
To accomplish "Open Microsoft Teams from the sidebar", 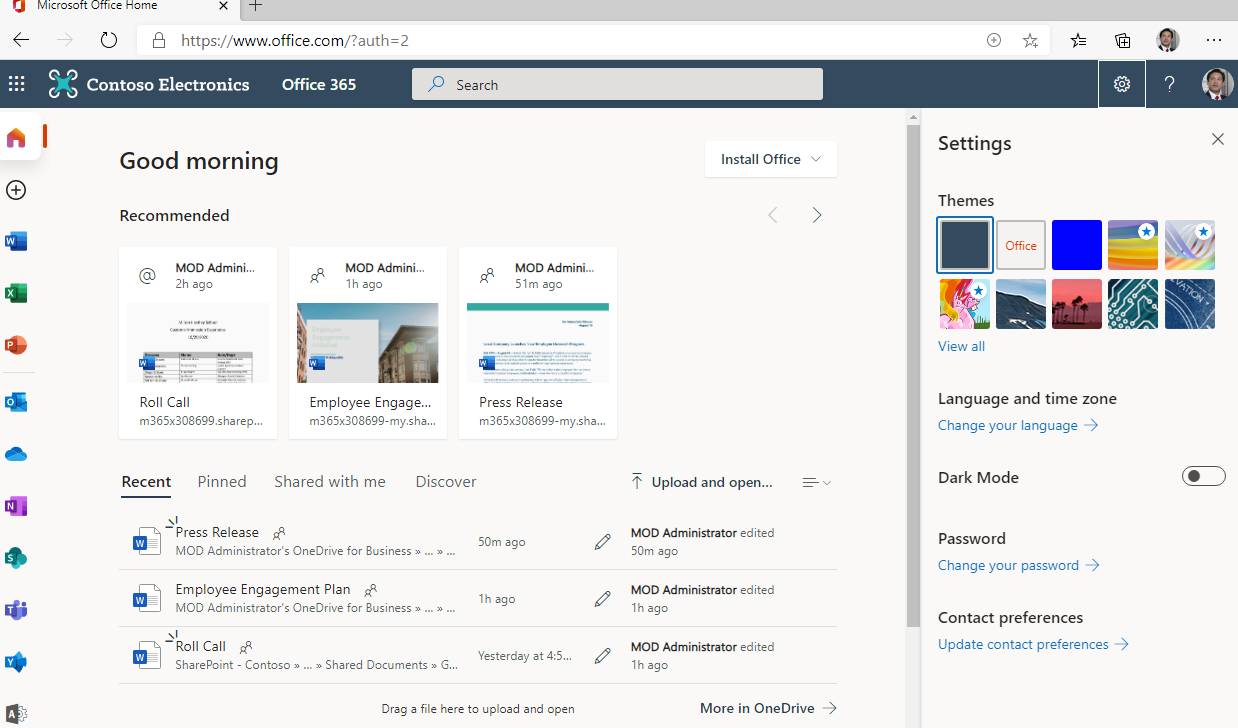I will (x=16, y=610).
